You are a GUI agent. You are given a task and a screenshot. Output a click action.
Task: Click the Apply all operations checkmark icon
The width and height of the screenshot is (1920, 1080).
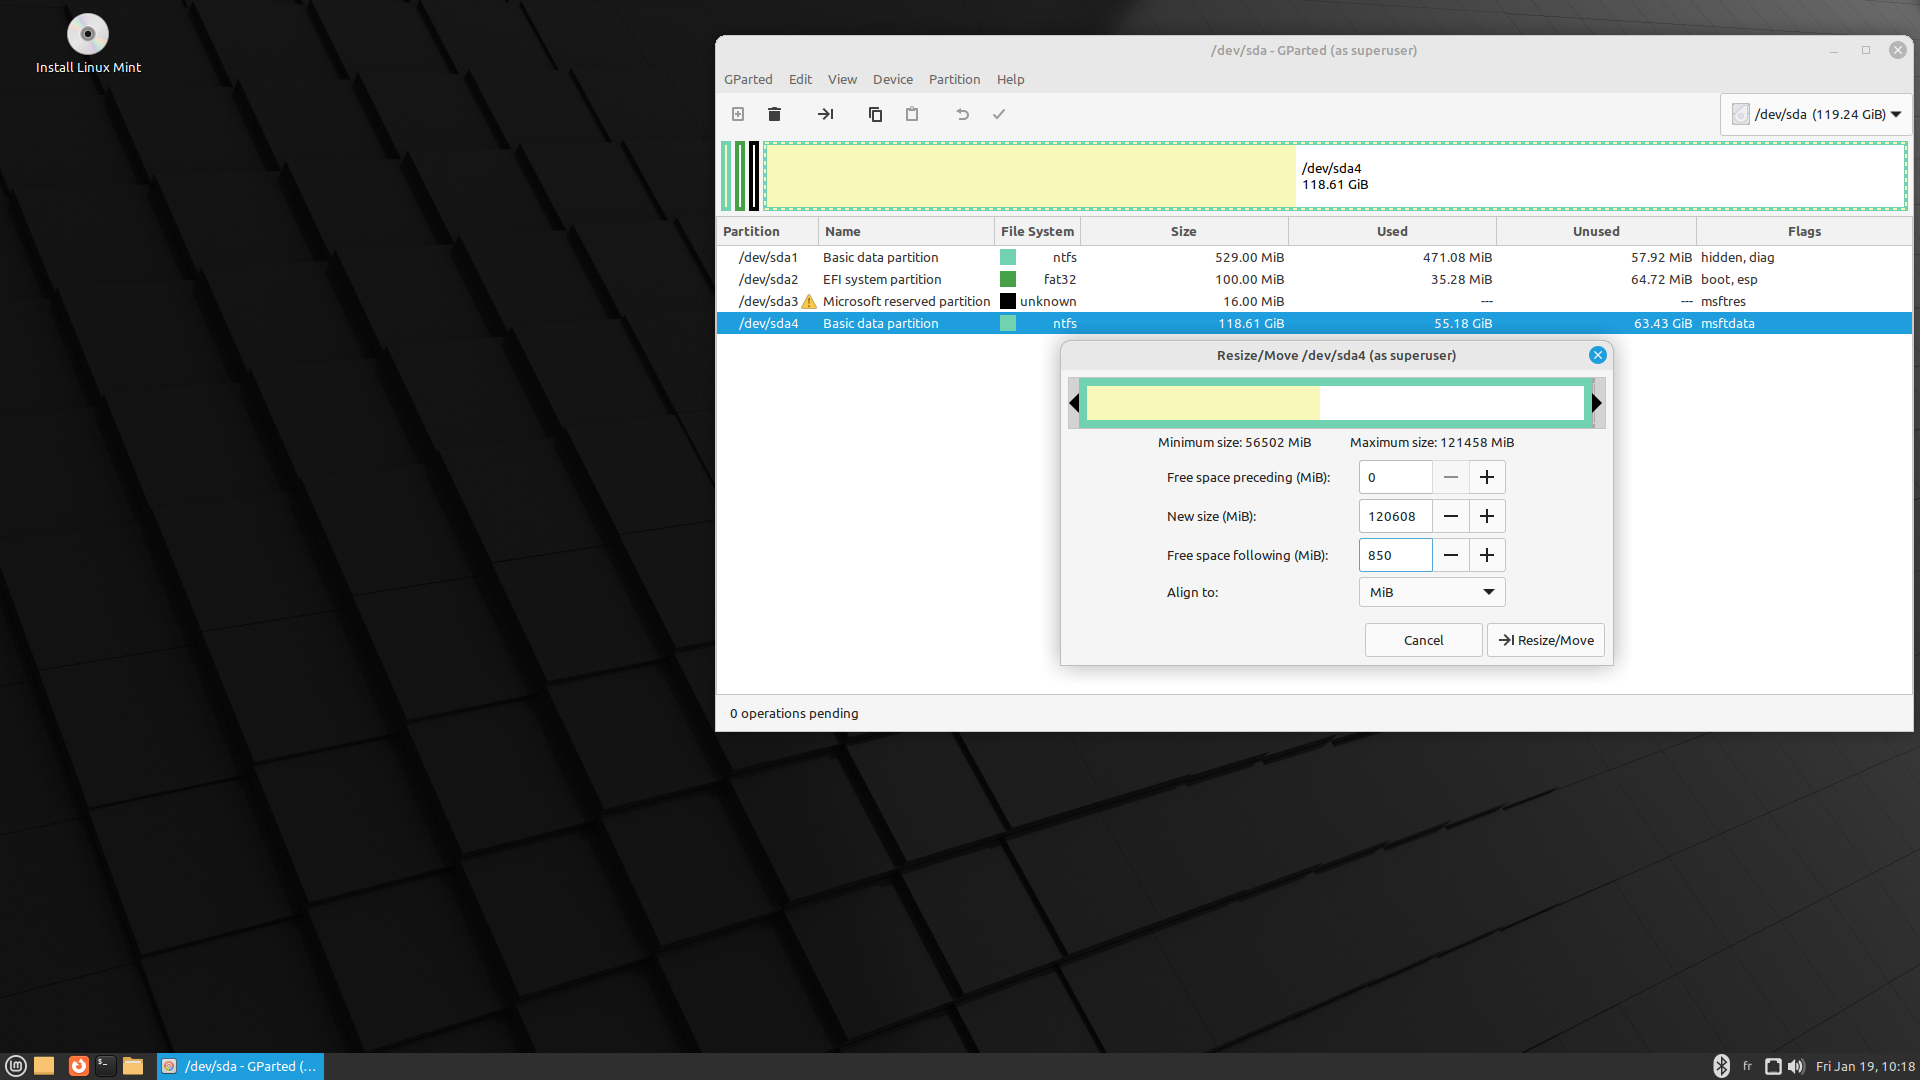(998, 114)
